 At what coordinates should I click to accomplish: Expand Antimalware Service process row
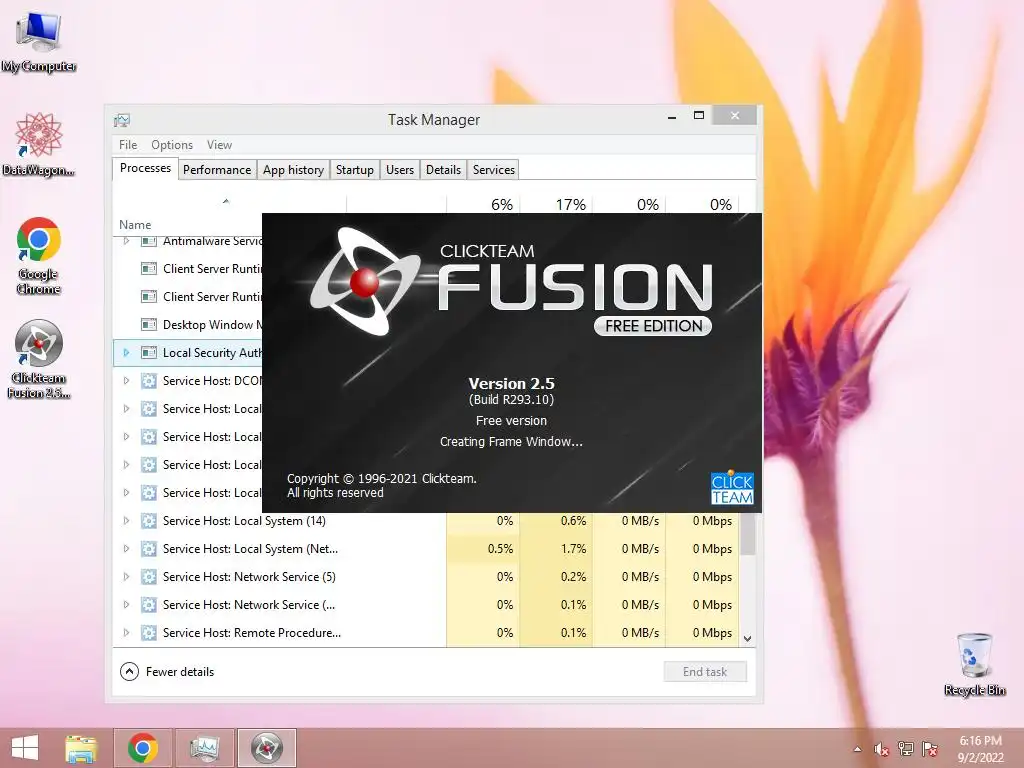point(126,241)
